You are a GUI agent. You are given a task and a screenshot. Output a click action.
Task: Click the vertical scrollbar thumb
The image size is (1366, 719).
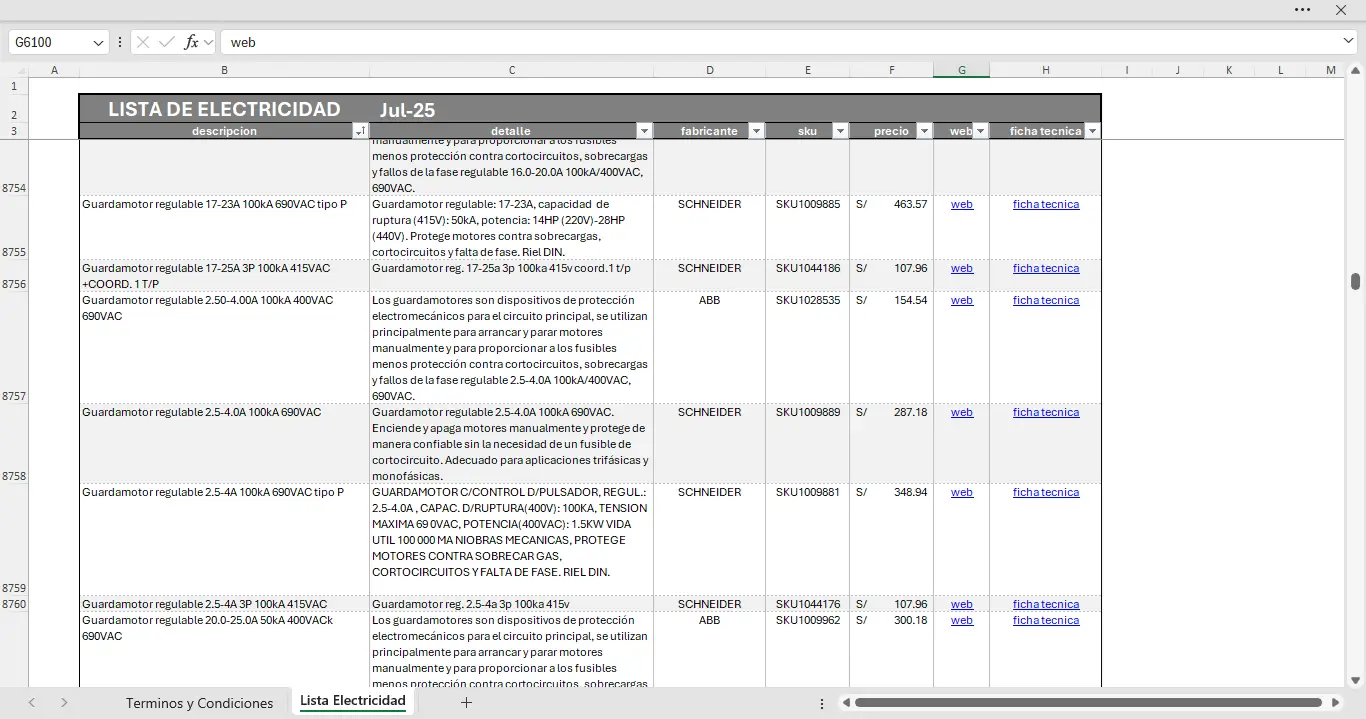tap(1356, 282)
